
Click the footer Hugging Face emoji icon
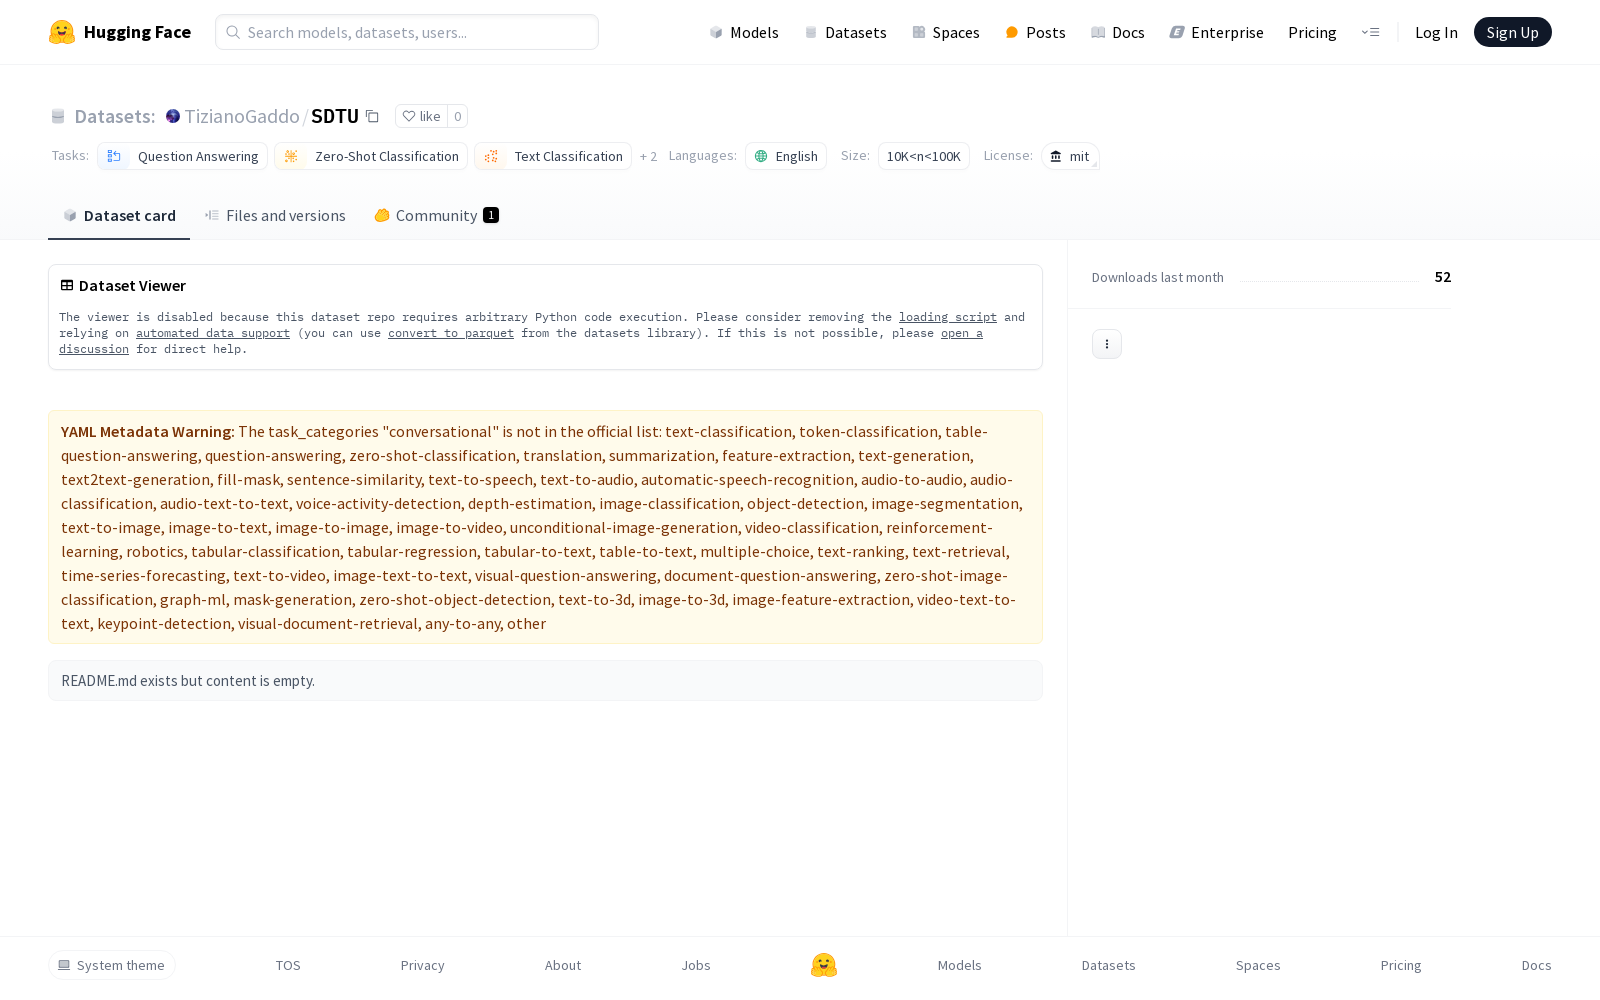(x=824, y=965)
